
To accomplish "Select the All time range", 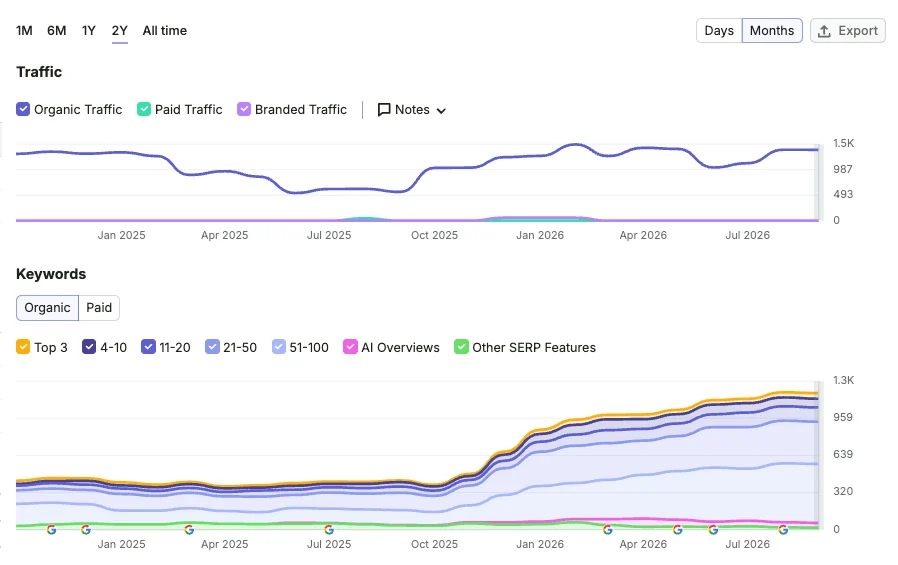I will pos(165,31).
